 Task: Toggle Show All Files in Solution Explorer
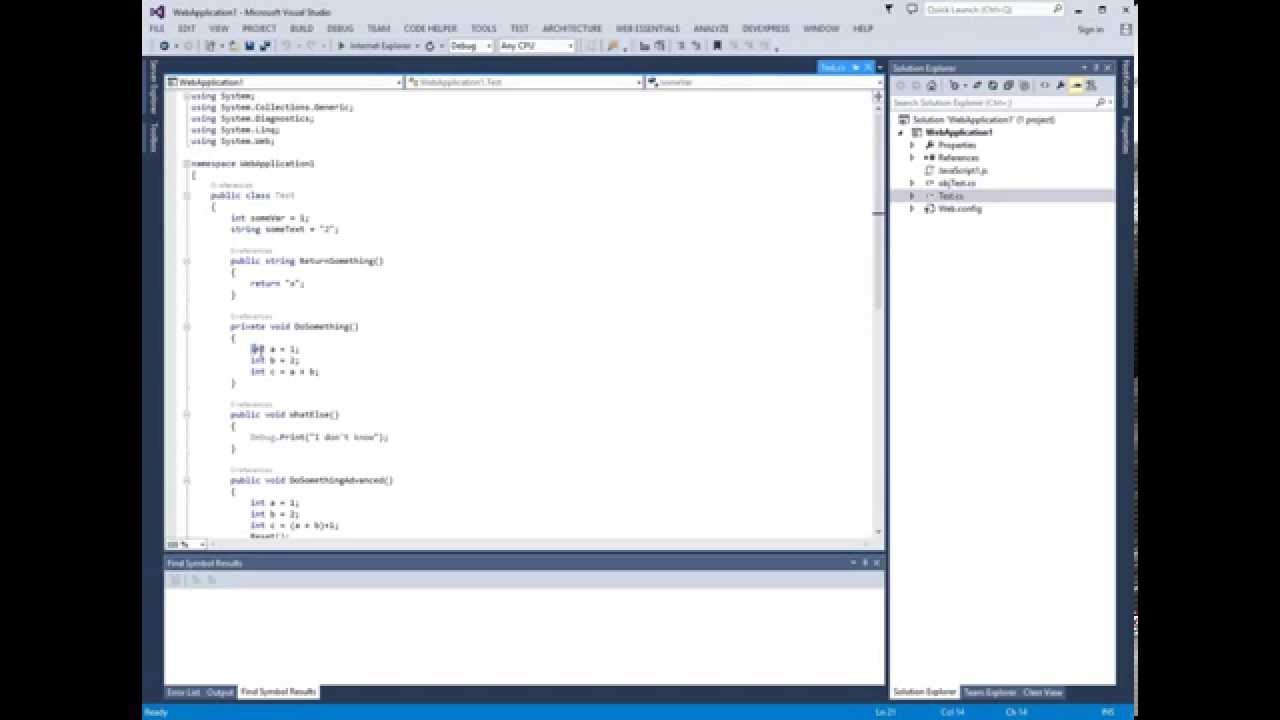[x=1024, y=85]
